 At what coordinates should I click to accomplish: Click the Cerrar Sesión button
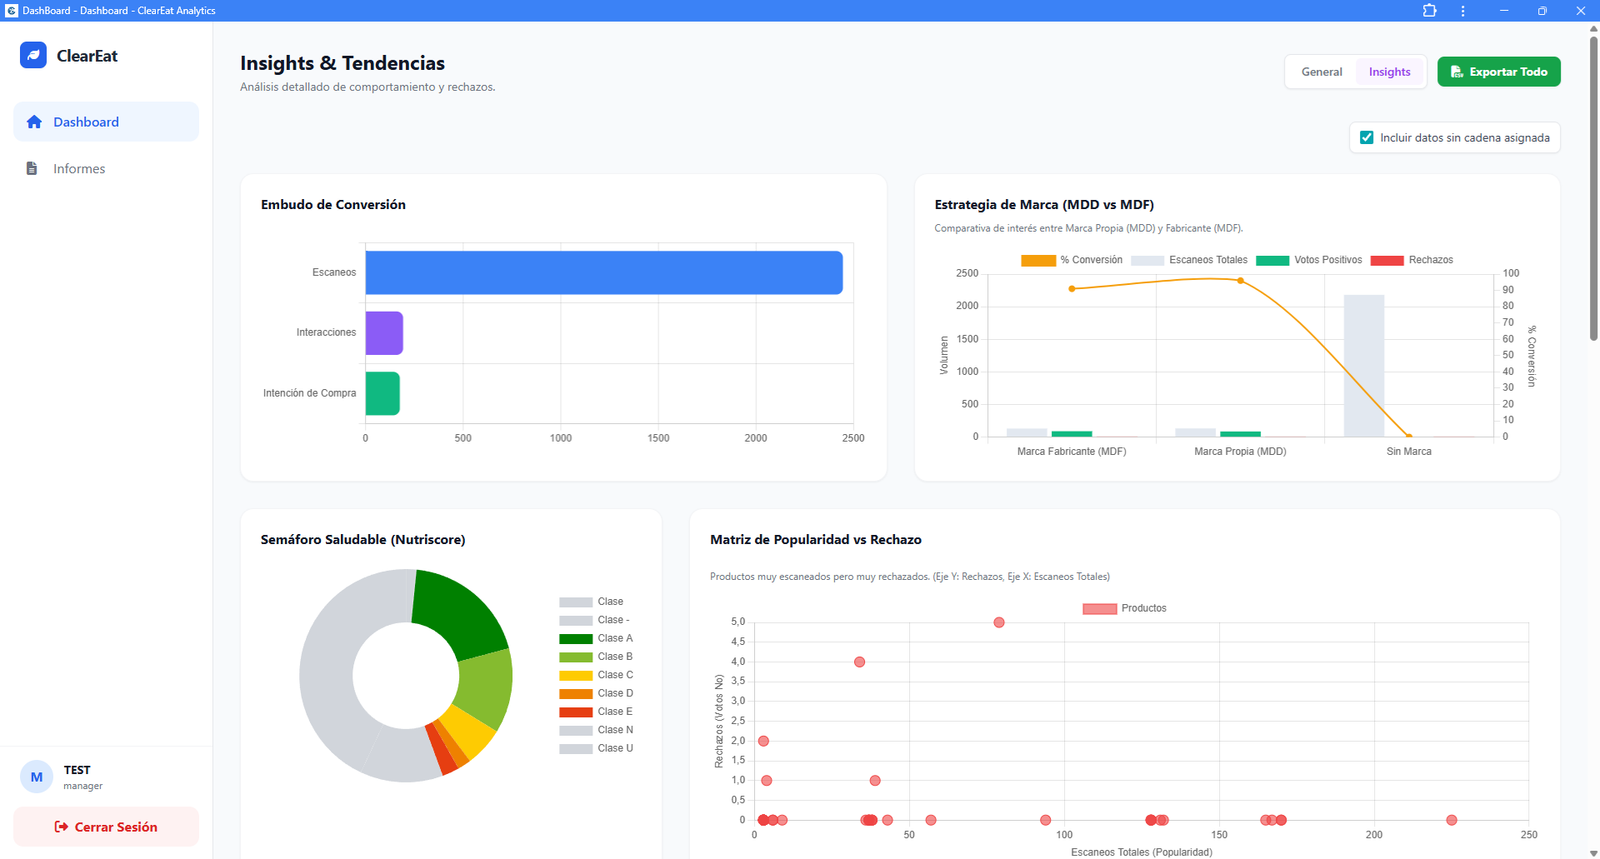(106, 827)
